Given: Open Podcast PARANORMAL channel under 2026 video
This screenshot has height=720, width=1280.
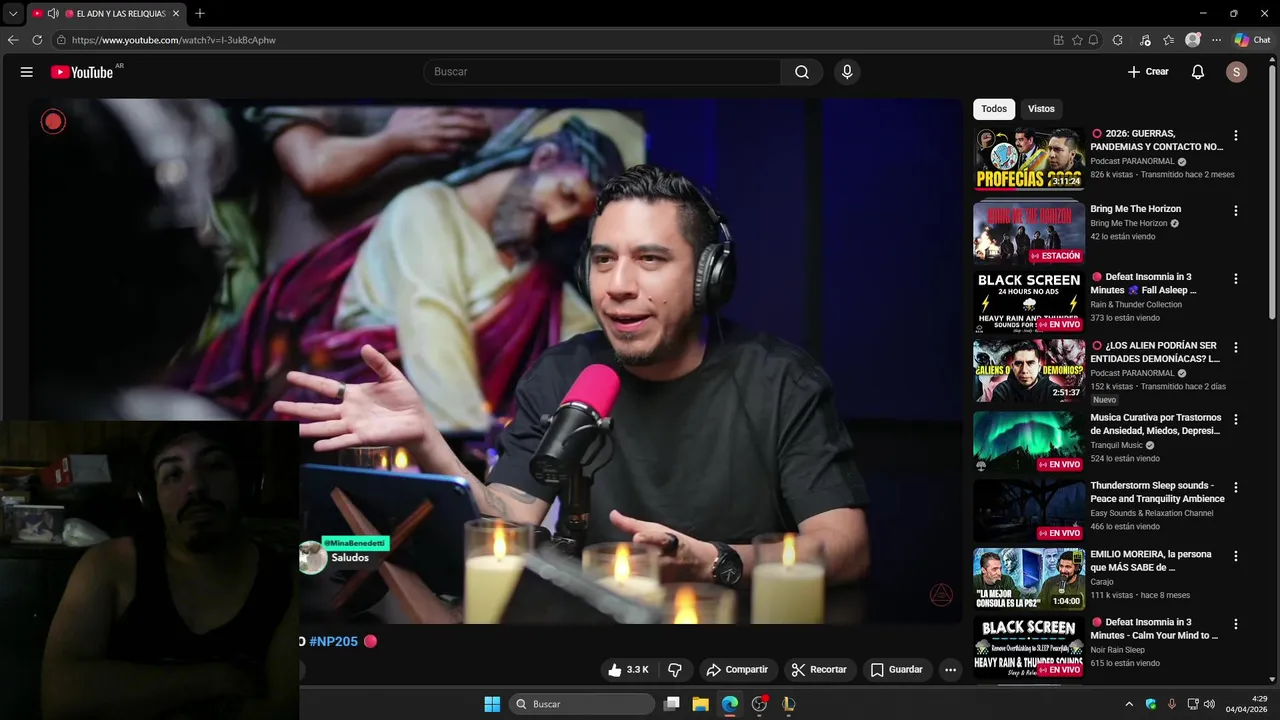Looking at the screenshot, I should tap(1132, 161).
